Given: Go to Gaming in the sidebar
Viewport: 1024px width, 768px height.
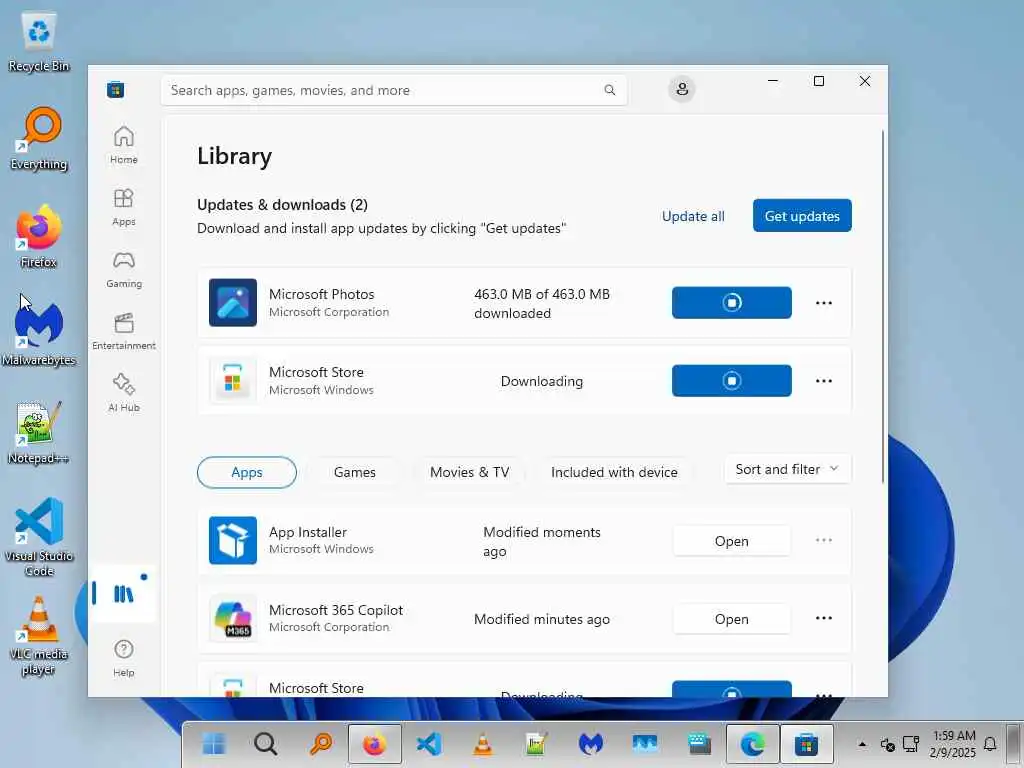Looking at the screenshot, I should click(x=123, y=269).
